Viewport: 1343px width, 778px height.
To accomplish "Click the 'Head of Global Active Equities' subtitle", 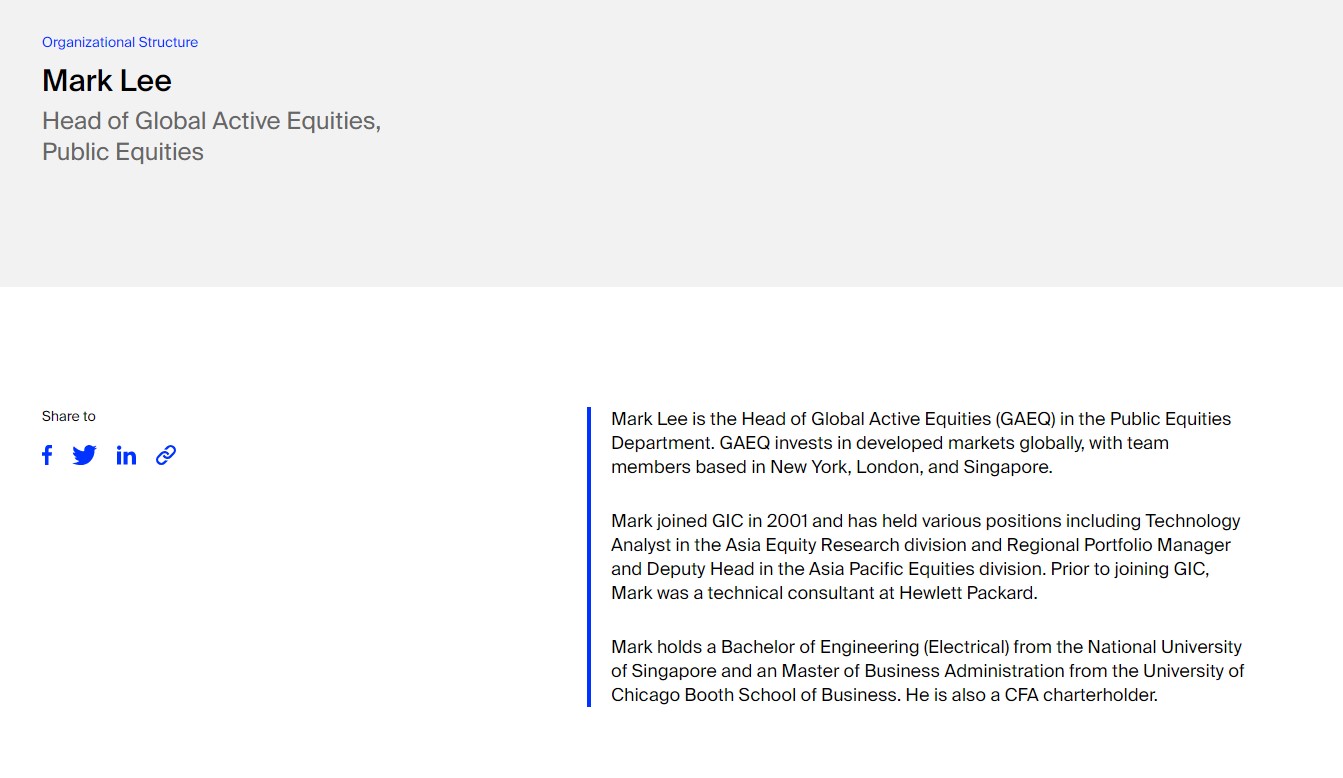I will coord(211,121).
